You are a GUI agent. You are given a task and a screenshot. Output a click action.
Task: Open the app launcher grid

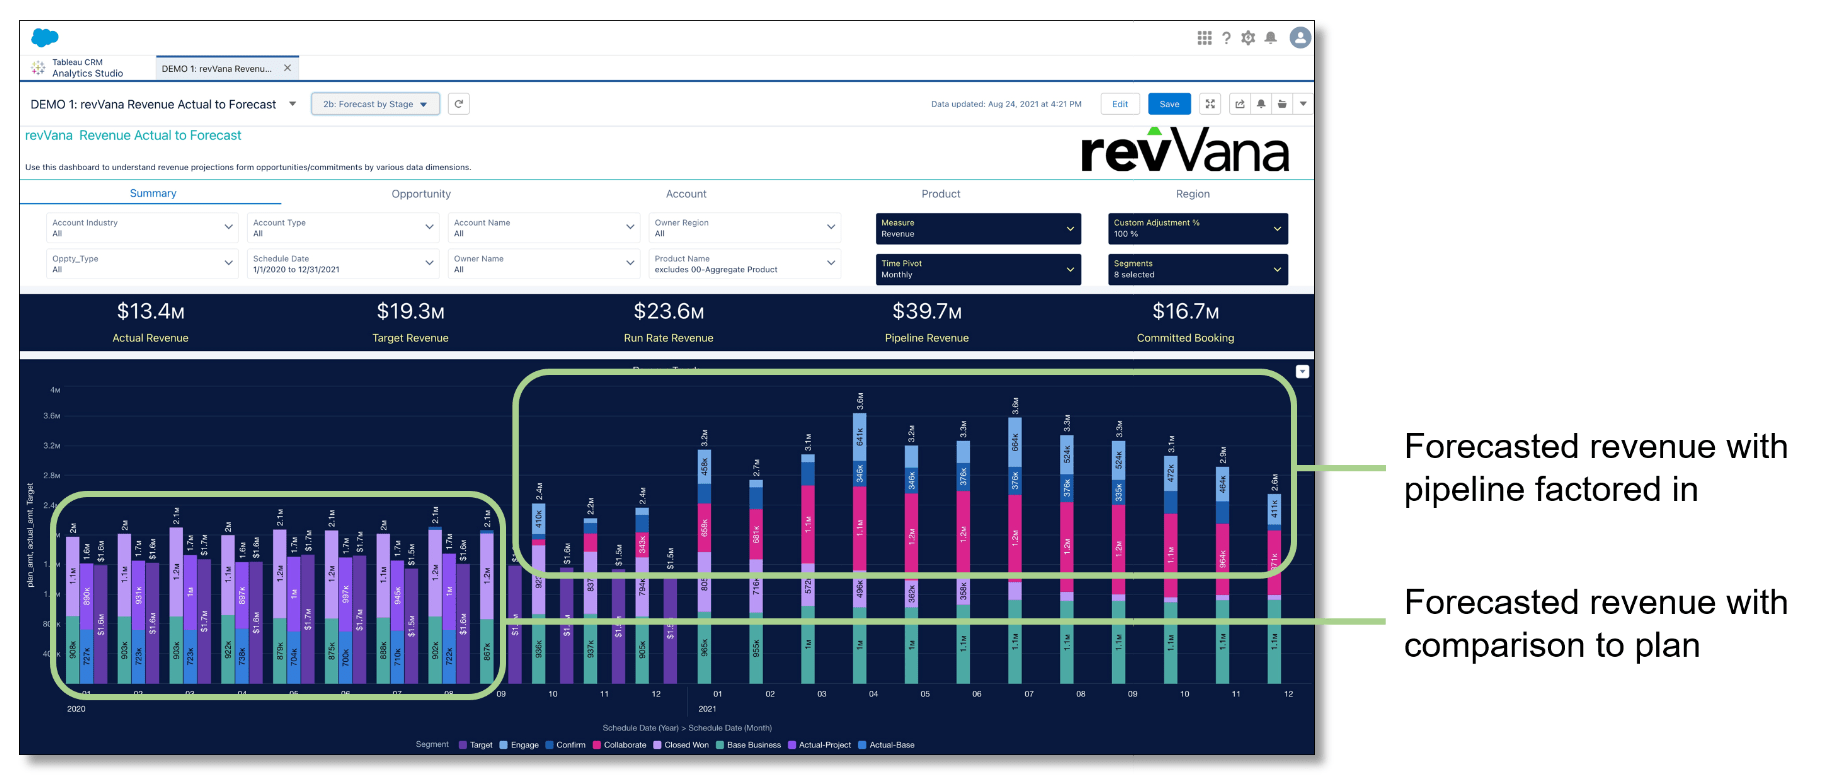tap(1204, 38)
